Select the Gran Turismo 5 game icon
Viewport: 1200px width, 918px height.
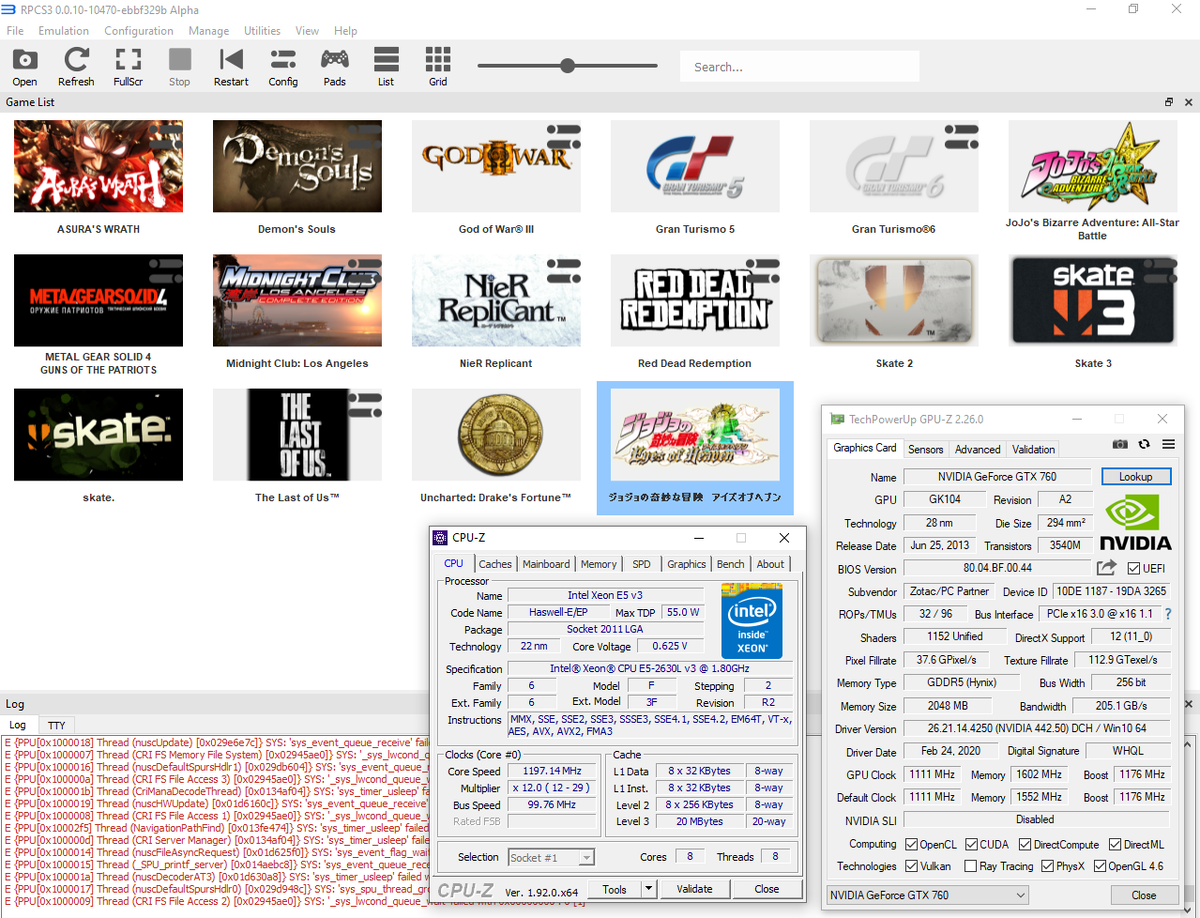coord(695,166)
